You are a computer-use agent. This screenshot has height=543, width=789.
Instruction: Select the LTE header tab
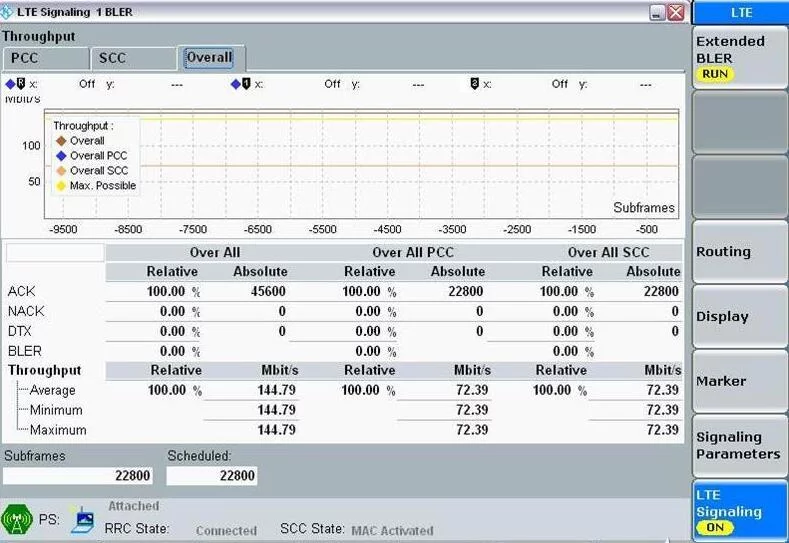[741, 12]
